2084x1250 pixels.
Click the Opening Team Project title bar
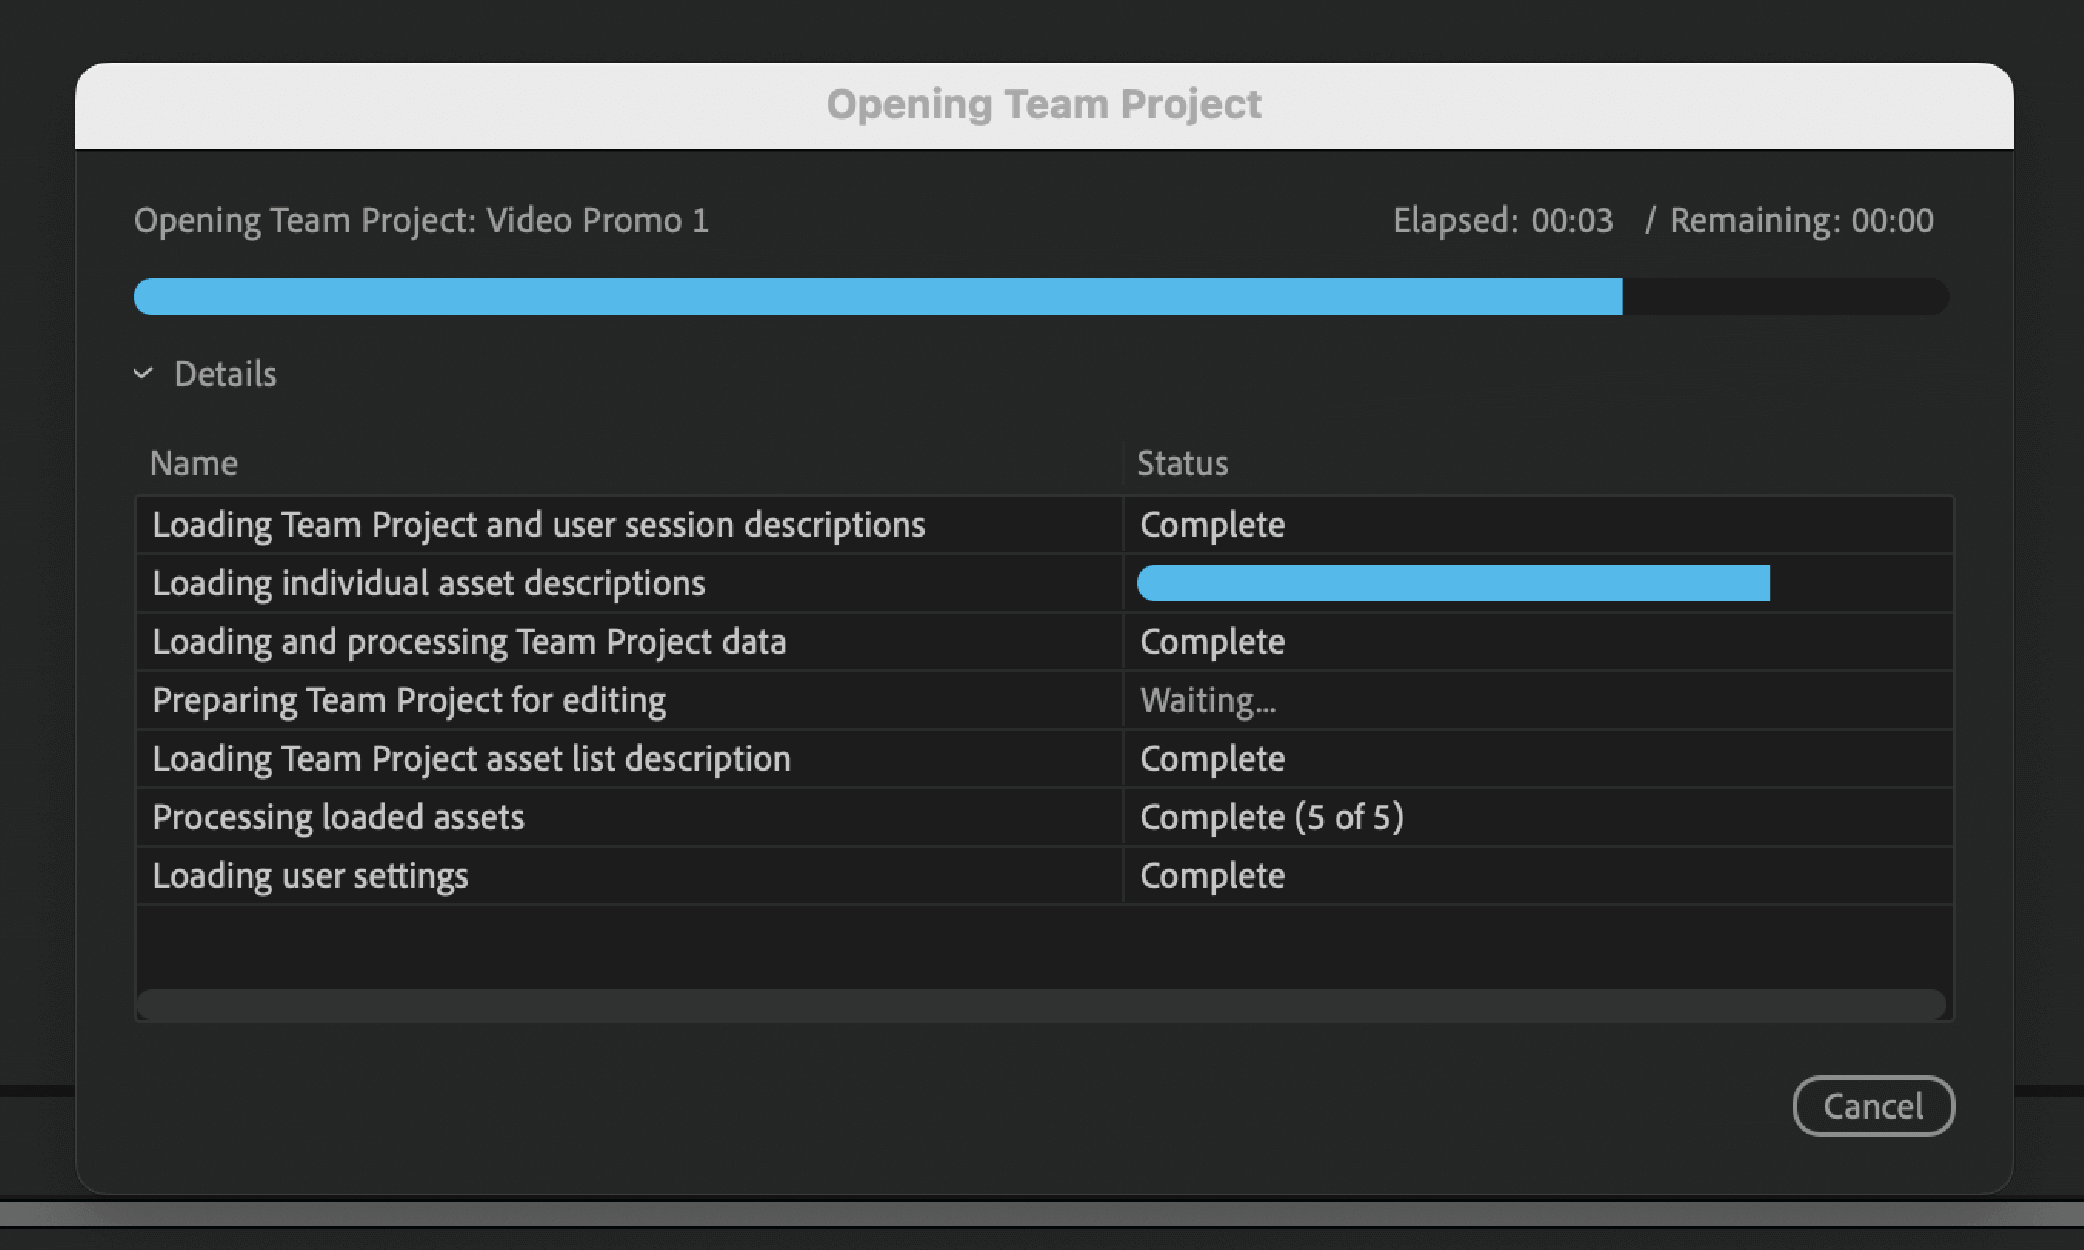1043,103
